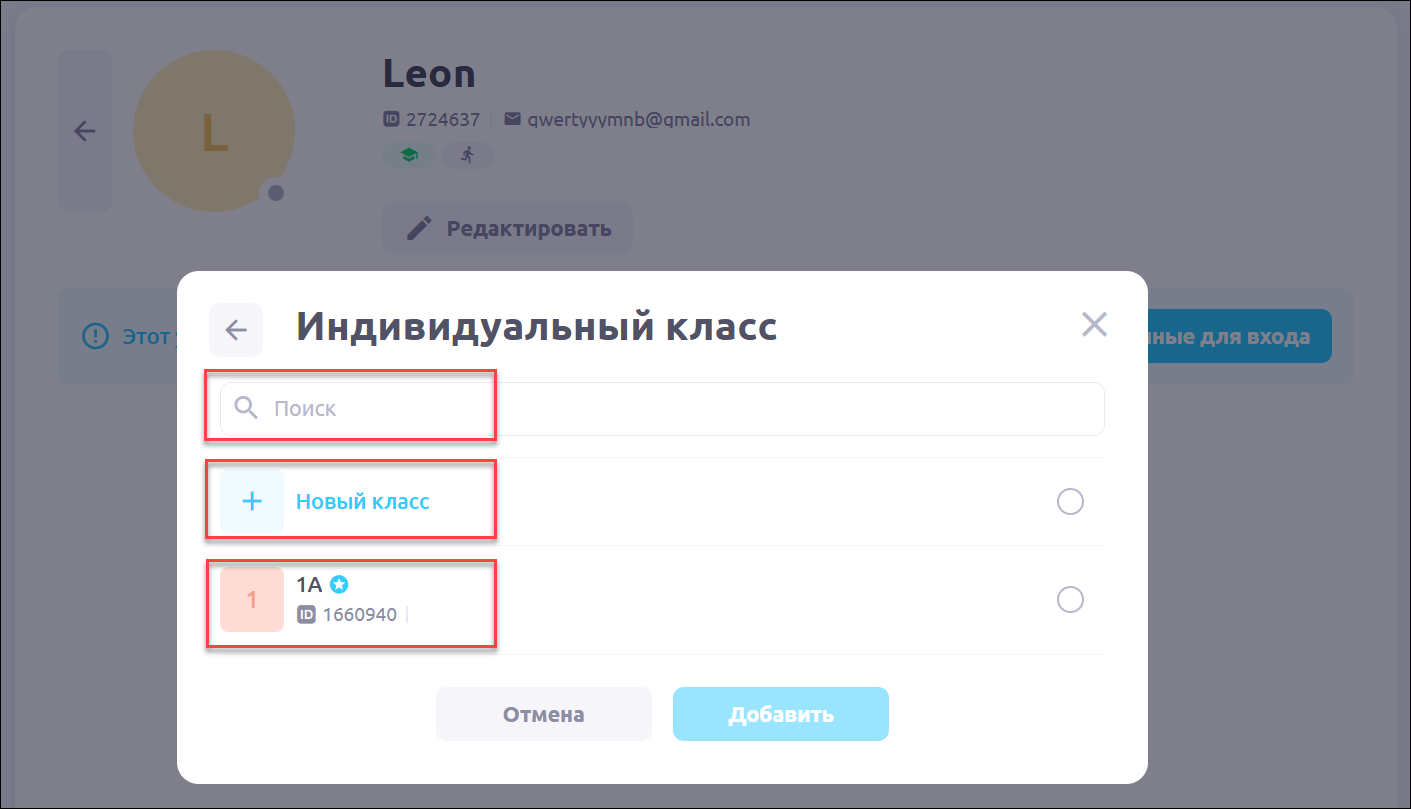Click the envelope icon next to email

tap(512, 120)
